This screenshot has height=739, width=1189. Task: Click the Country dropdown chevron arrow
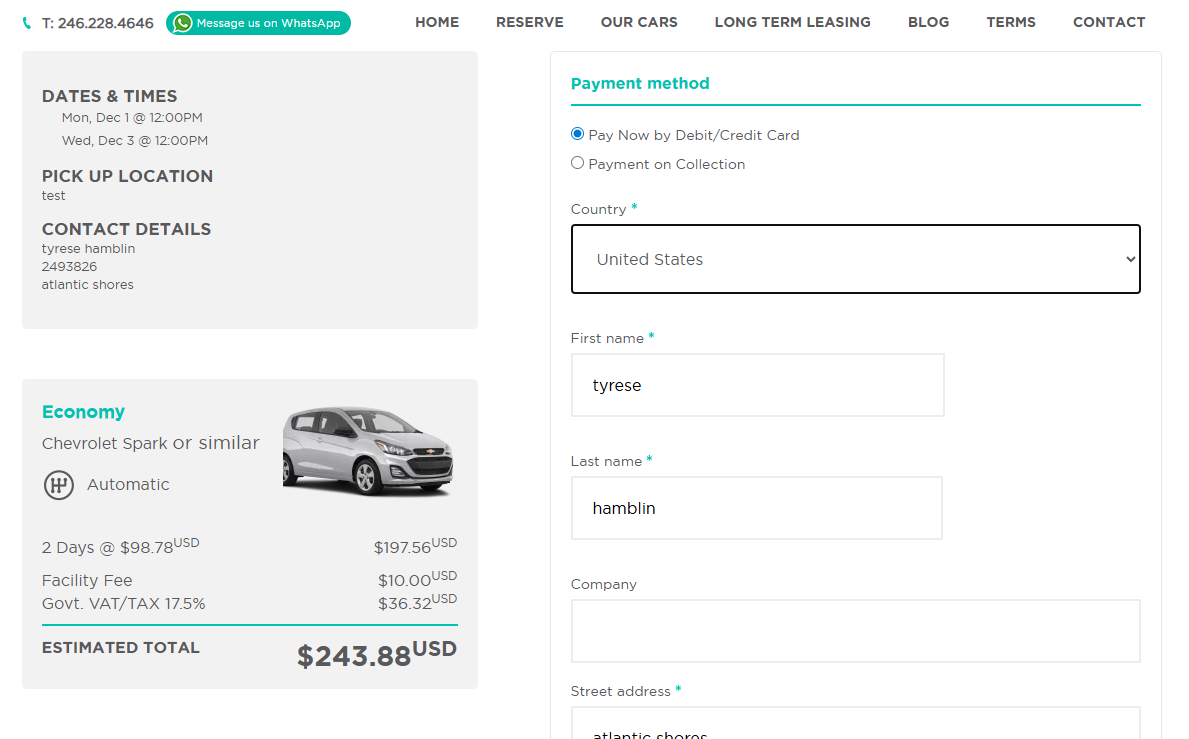click(1130, 259)
